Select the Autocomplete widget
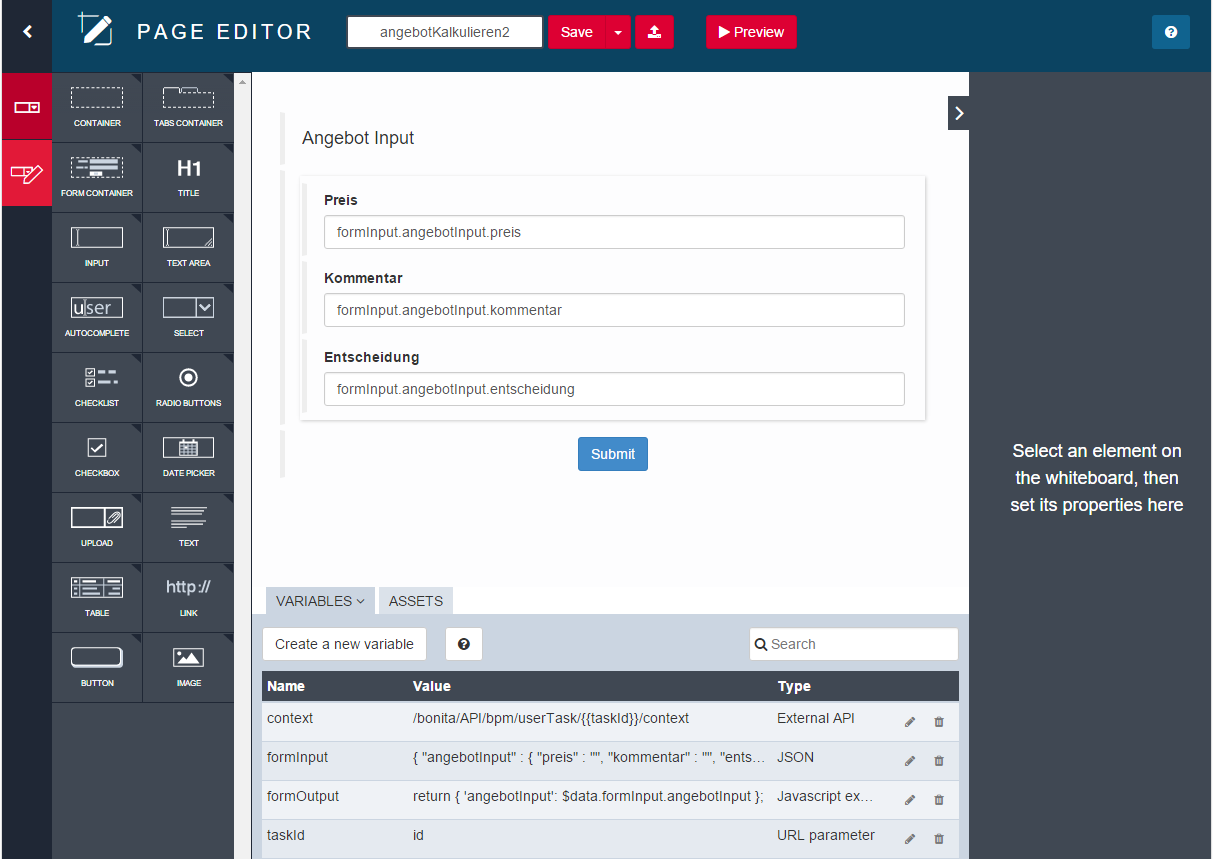Image resolution: width=1213 pixels, height=859 pixels. click(97, 317)
